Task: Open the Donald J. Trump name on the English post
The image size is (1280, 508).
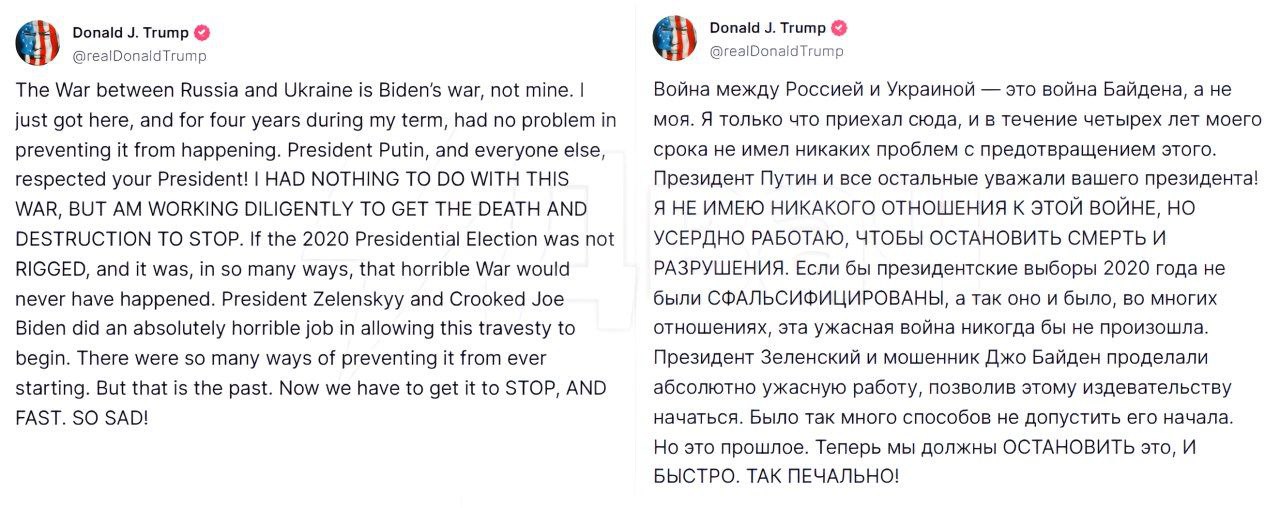Action: pos(130,33)
